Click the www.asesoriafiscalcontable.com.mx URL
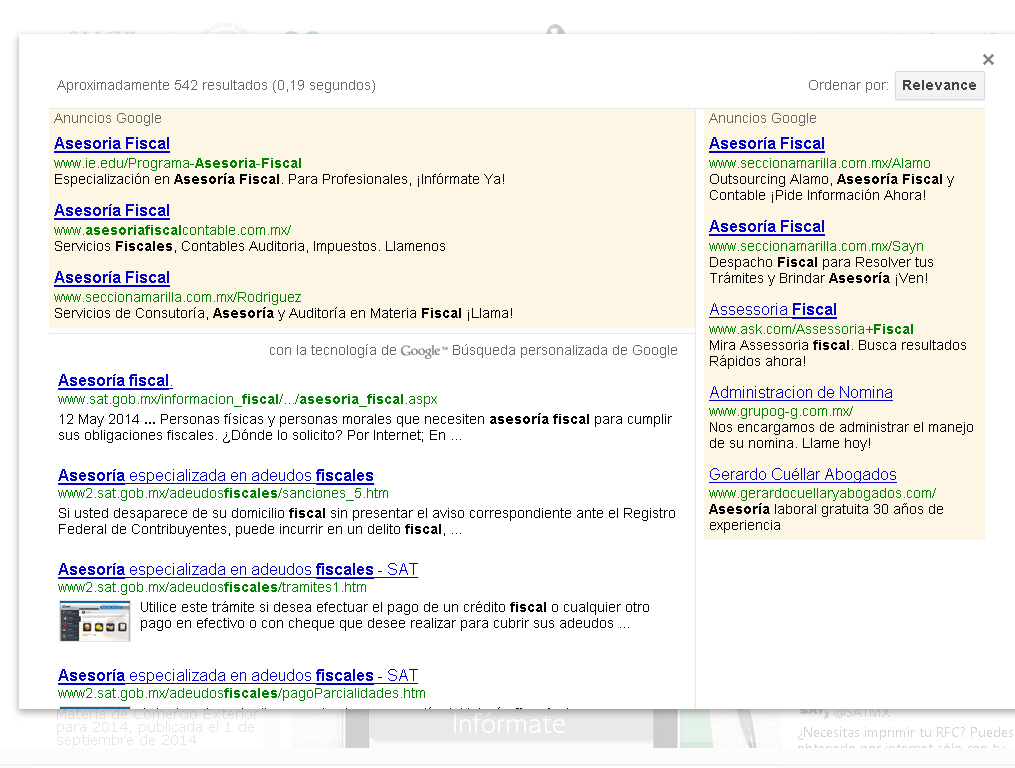Viewport: 1015px width, 768px height. click(x=172, y=230)
